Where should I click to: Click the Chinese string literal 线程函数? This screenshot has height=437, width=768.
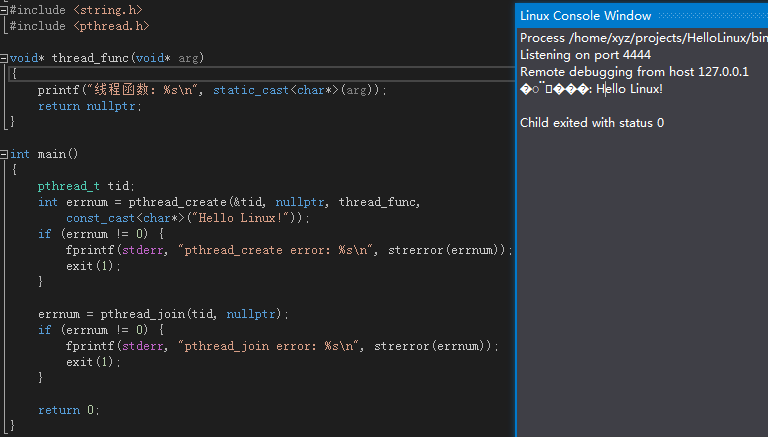pyautogui.click(x=121, y=90)
